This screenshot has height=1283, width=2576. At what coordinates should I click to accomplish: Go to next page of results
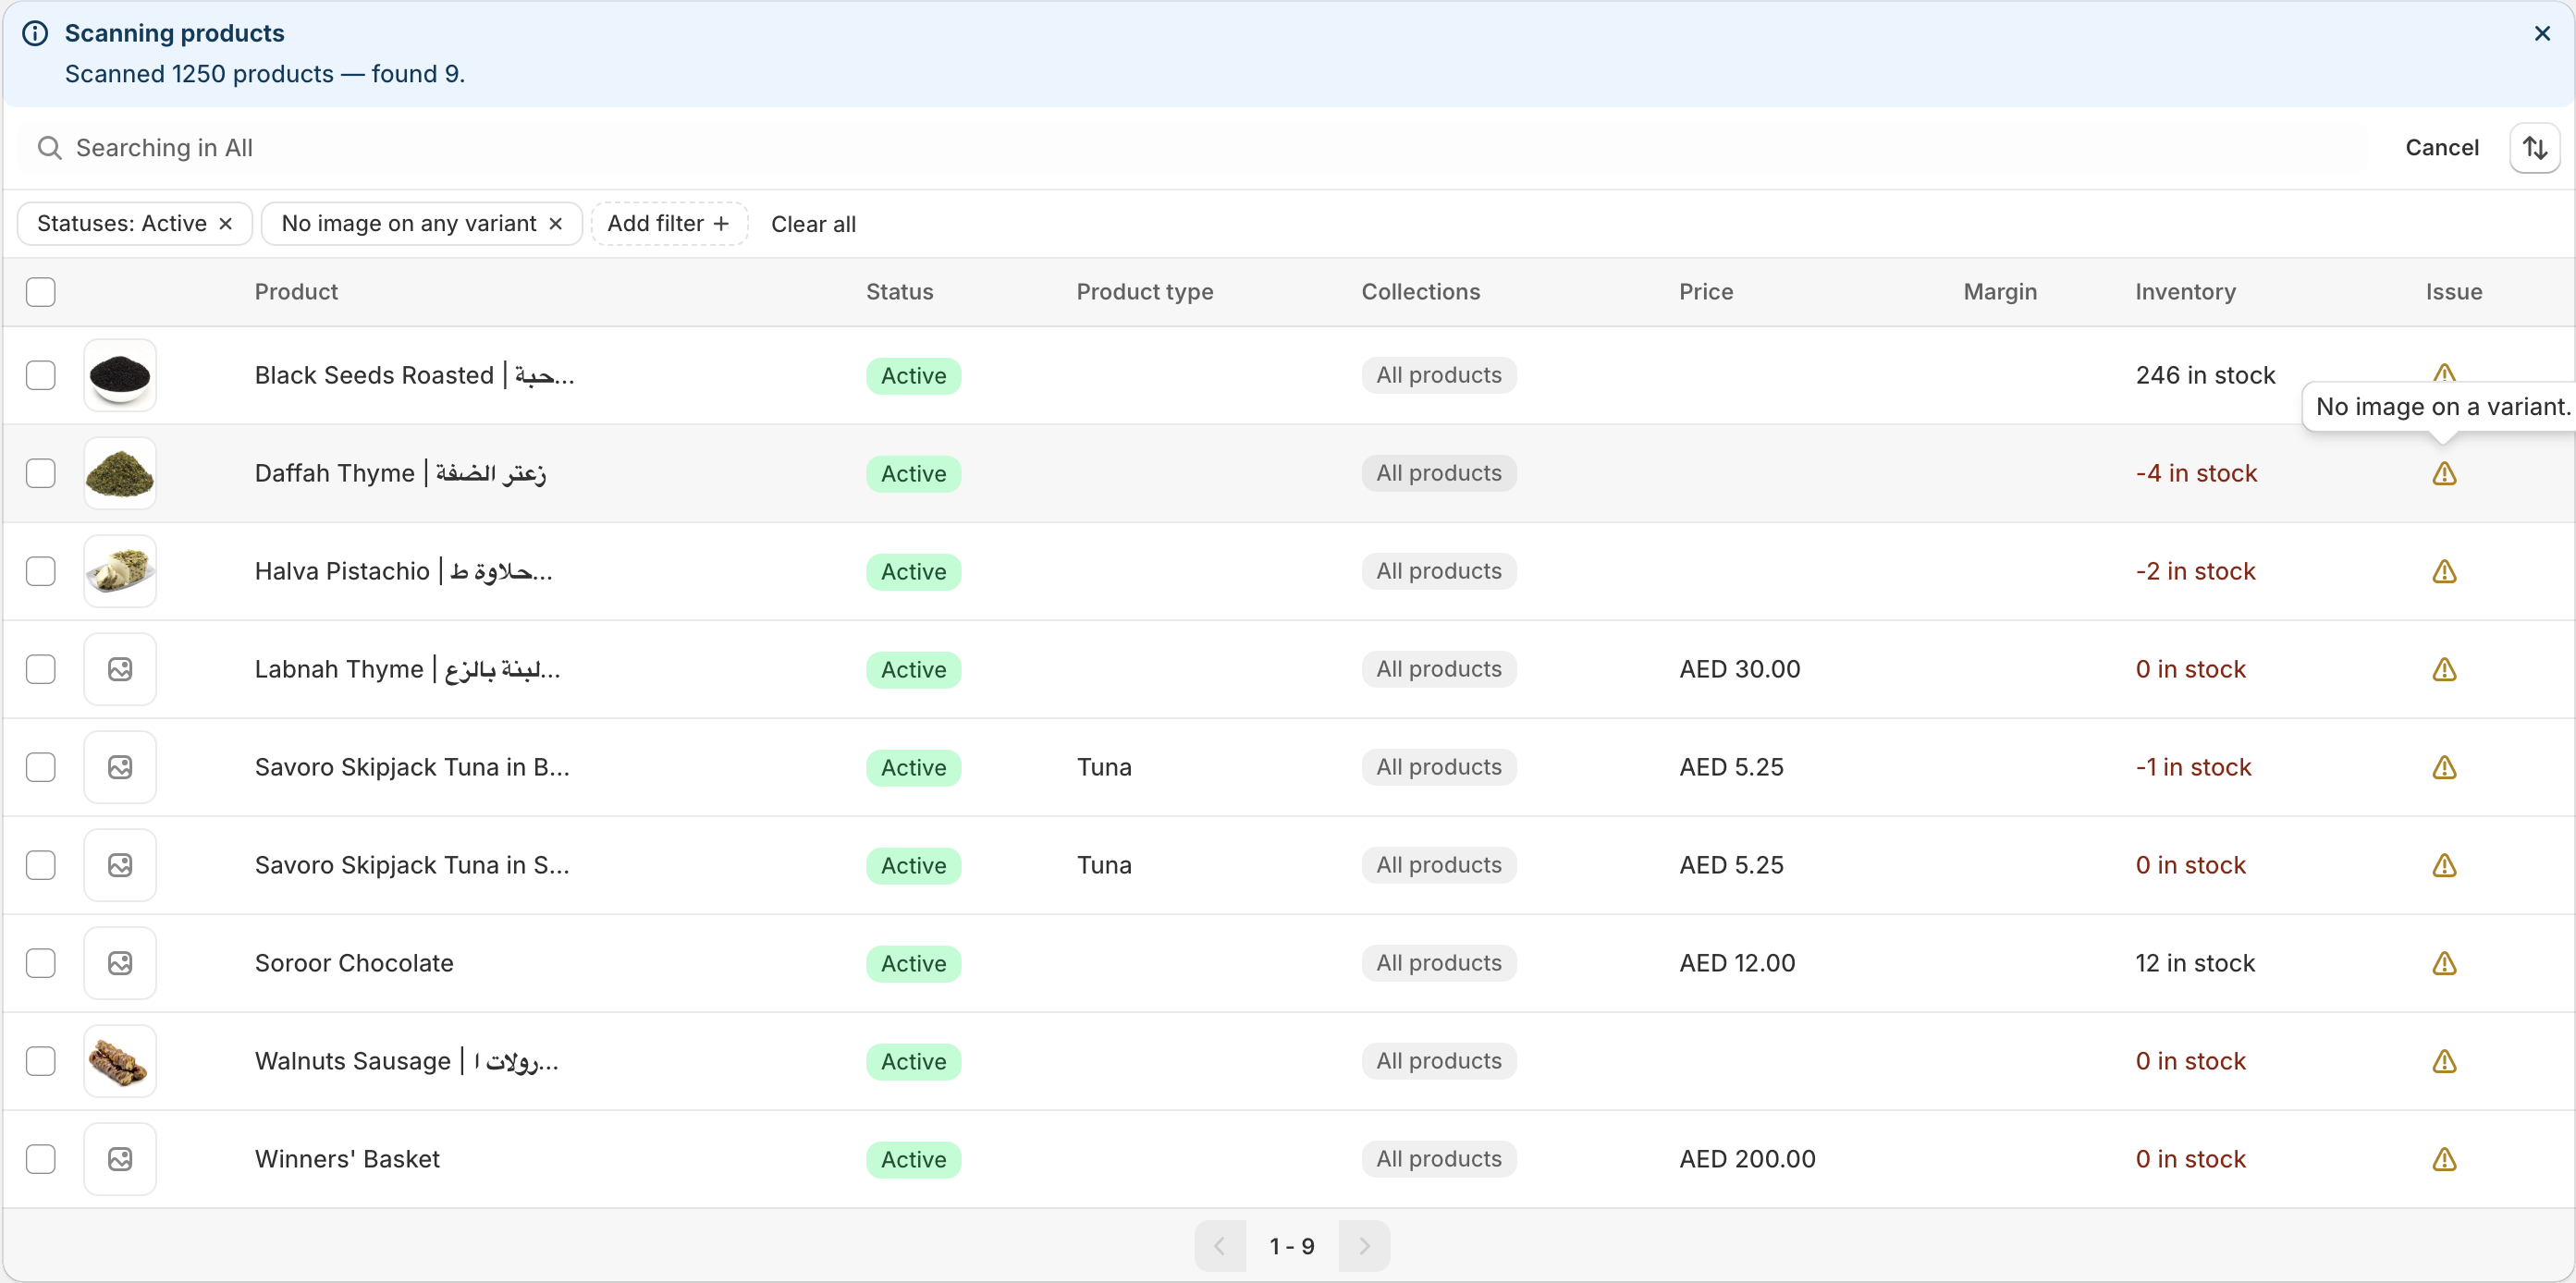[x=1363, y=1246]
